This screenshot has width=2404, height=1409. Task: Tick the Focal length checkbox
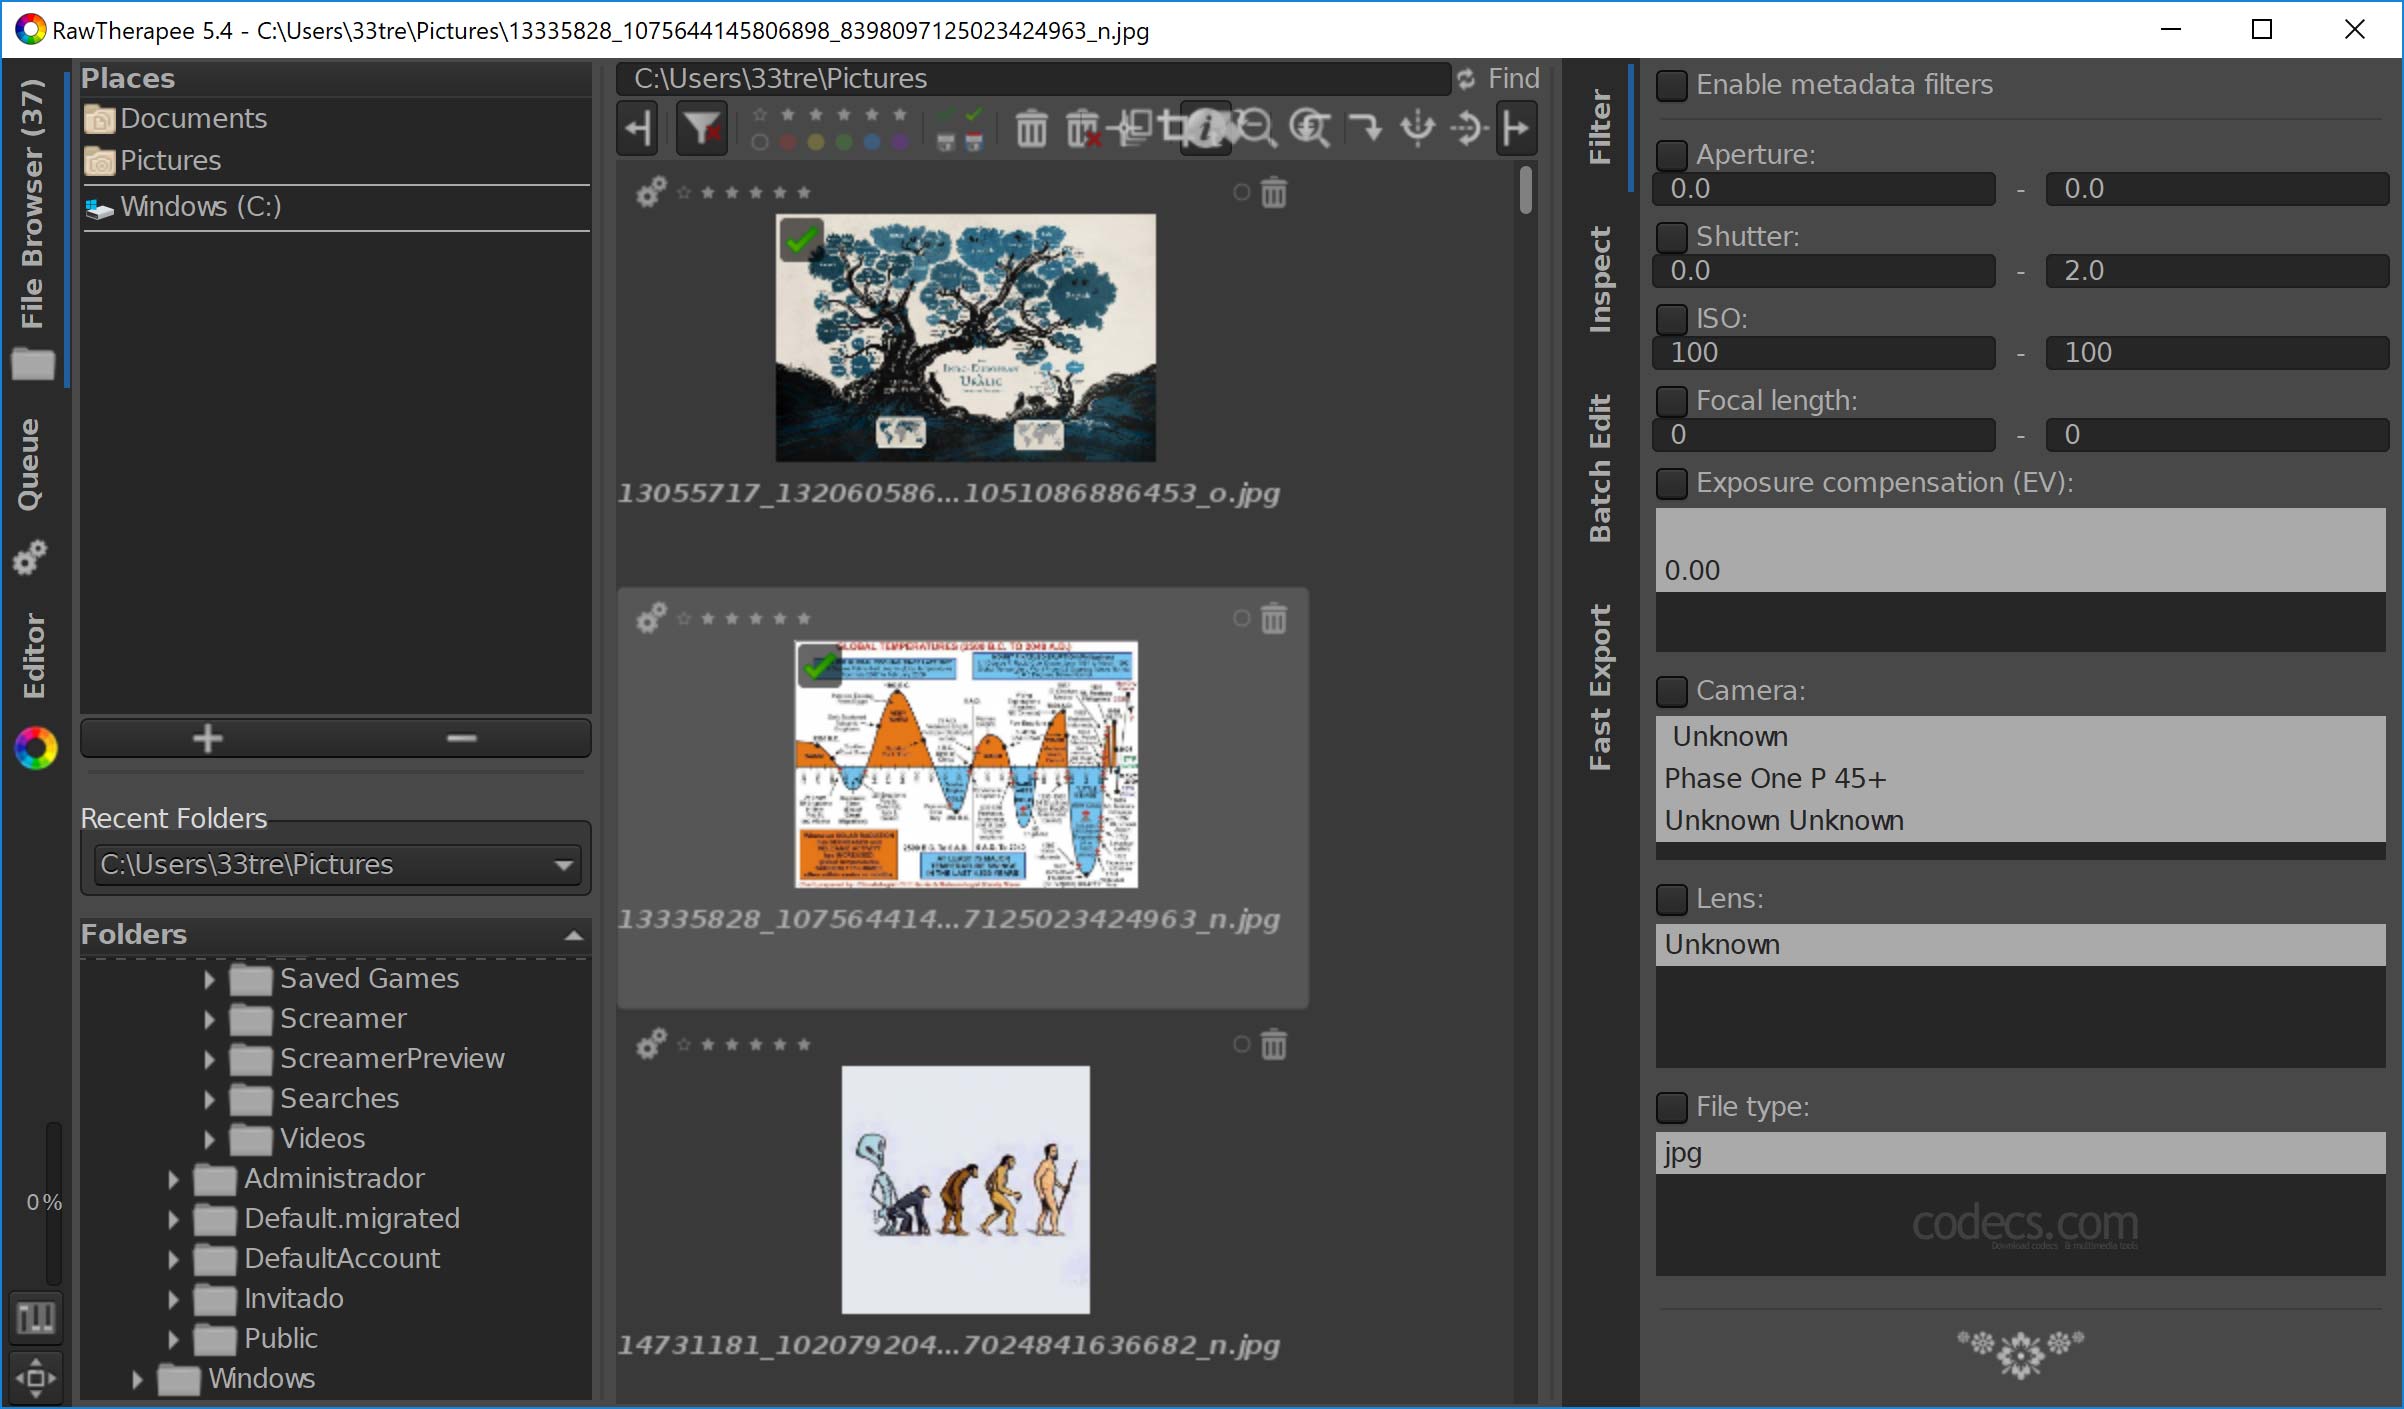tap(1671, 401)
